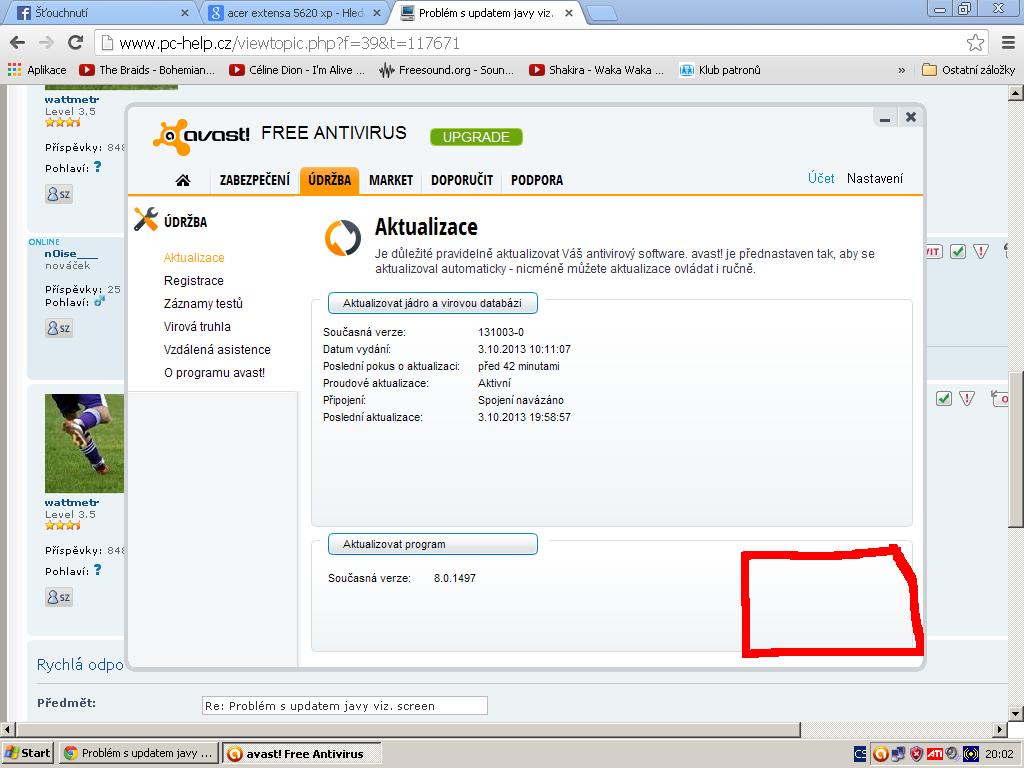Click the wattmetr username link above avatar
Viewport: 1024px width, 768px height.
point(72,99)
